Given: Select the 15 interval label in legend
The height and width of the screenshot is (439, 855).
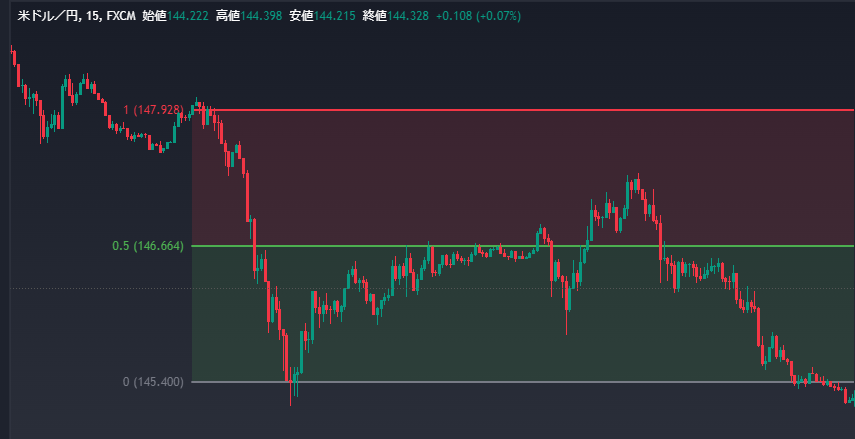Looking at the screenshot, I should click(x=92, y=17).
